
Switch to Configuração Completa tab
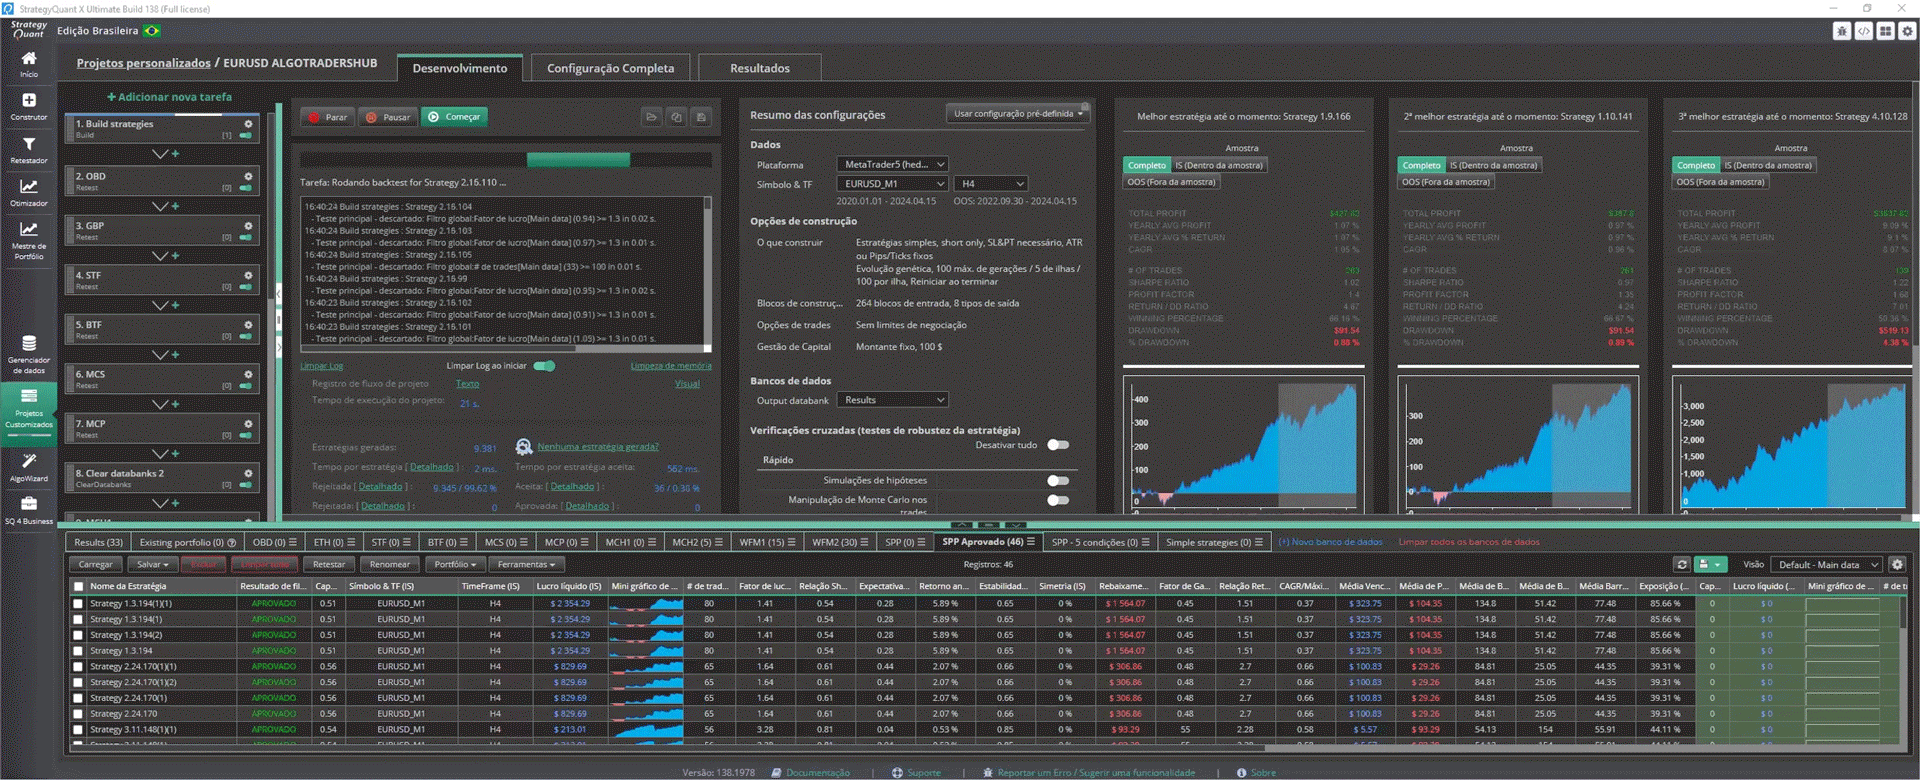611,68
